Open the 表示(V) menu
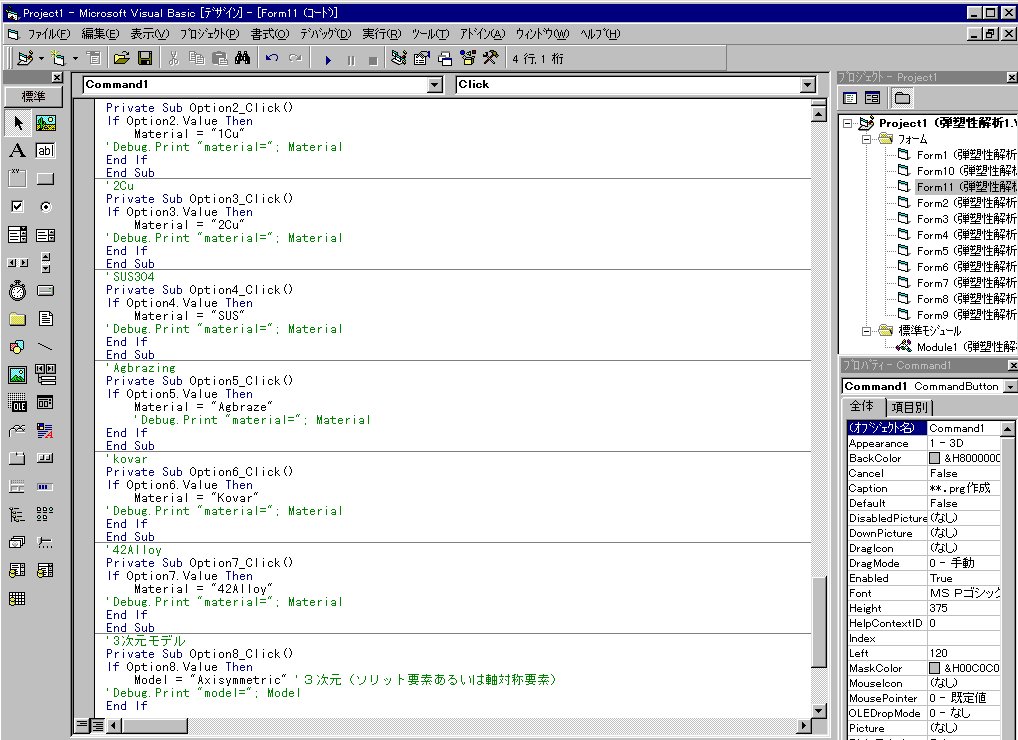 (149, 34)
